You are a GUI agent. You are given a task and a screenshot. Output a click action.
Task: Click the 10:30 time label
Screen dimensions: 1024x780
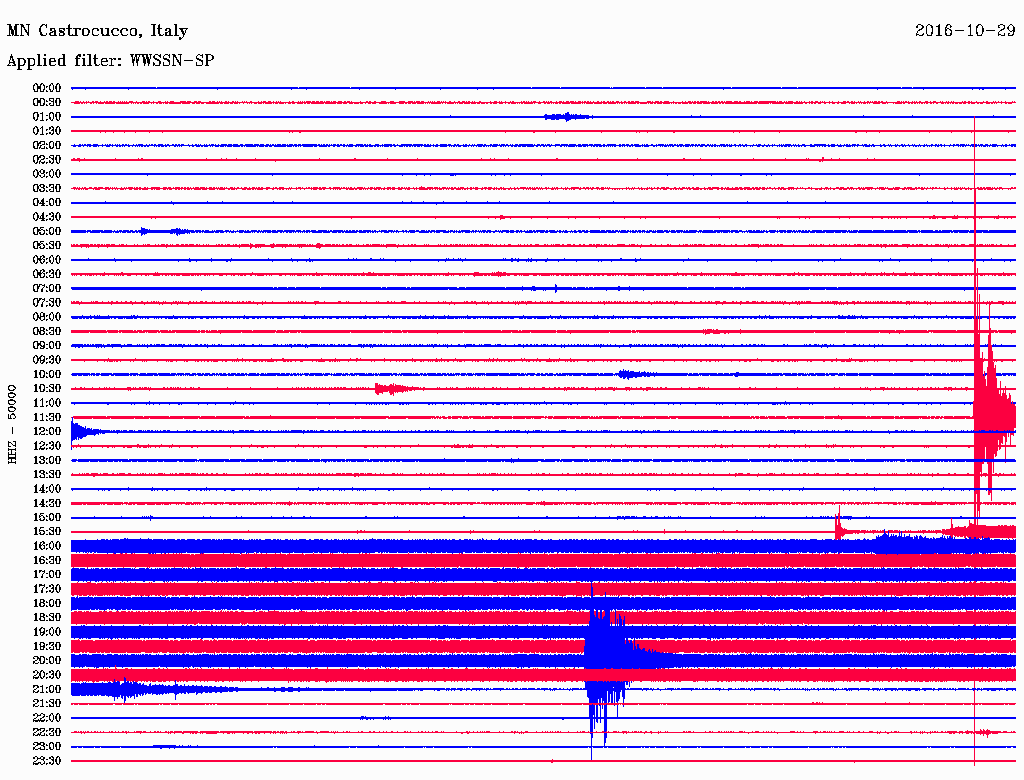[x=47, y=389]
